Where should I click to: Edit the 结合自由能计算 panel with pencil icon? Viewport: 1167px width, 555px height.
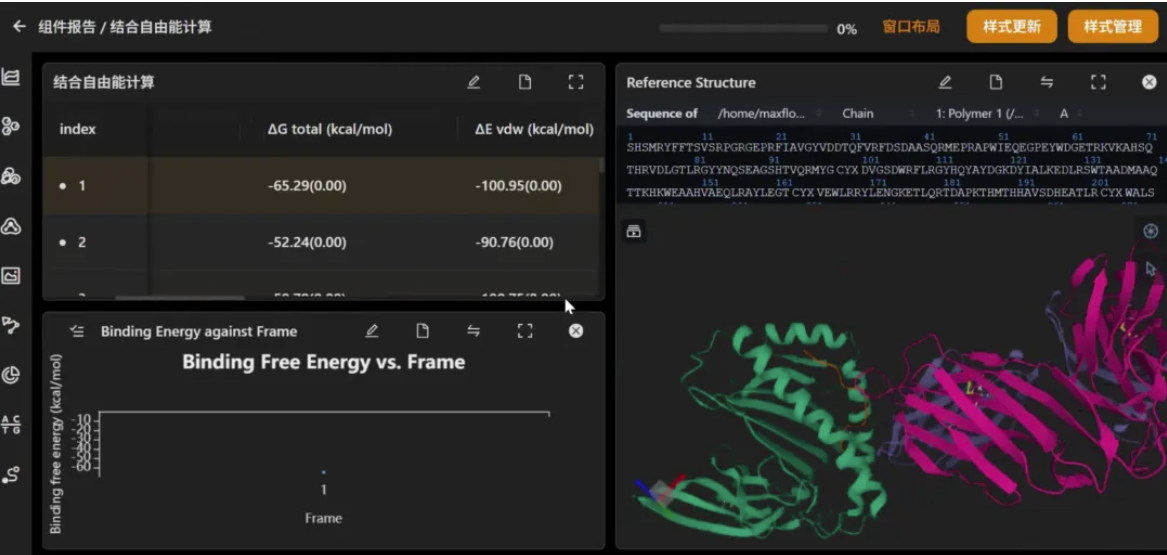tap(473, 83)
